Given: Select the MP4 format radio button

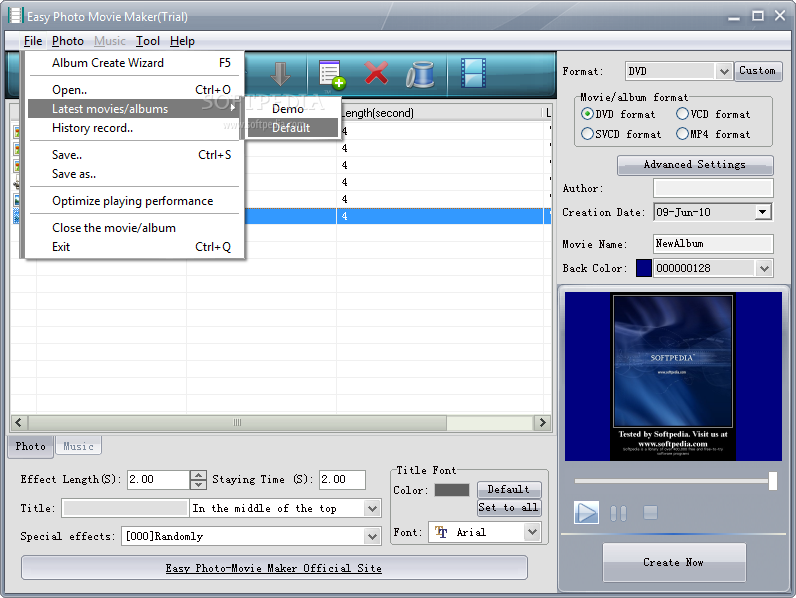Looking at the screenshot, I should click(682, 134).
